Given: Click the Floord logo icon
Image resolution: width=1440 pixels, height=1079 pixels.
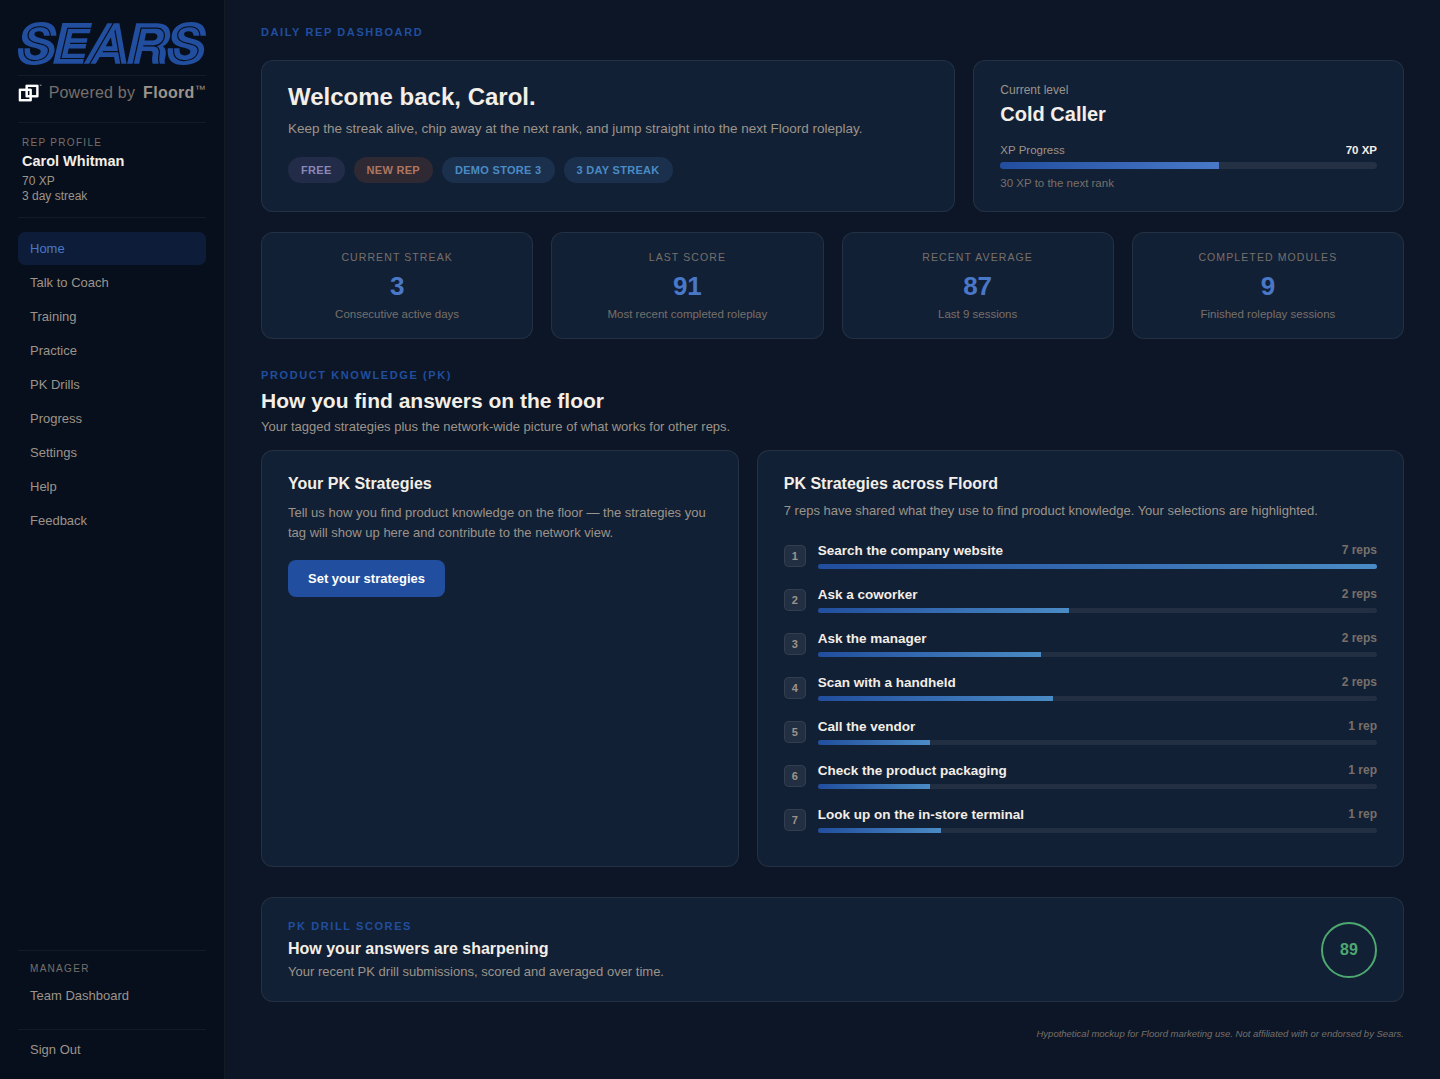Looking at the screenshot, I should coord(28,93).
